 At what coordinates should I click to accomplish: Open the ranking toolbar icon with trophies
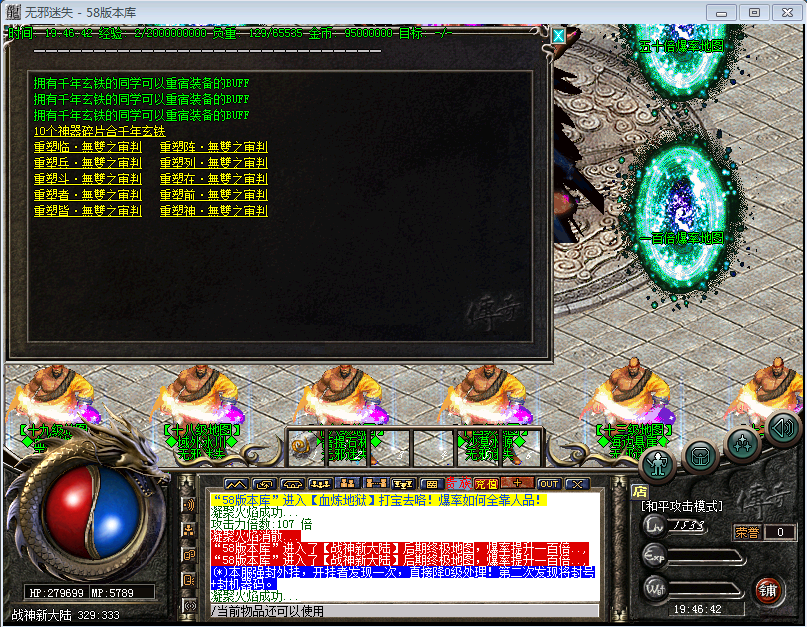(404, 484)
